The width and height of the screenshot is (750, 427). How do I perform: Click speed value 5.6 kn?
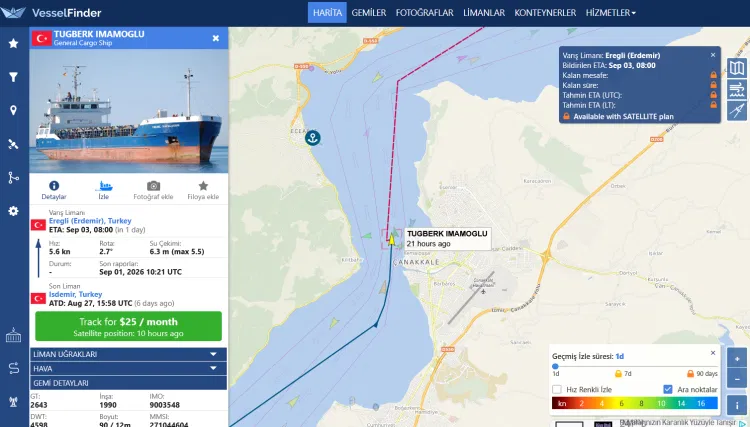click(59, 252)
